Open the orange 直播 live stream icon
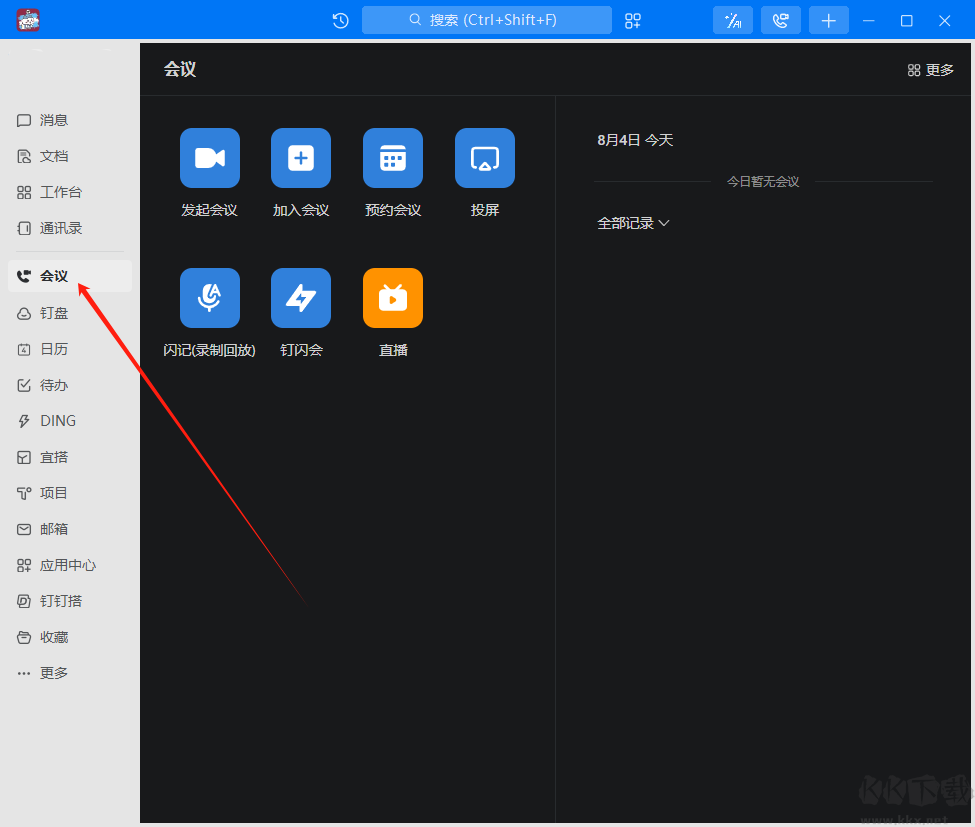 click(x=393, y=298)
